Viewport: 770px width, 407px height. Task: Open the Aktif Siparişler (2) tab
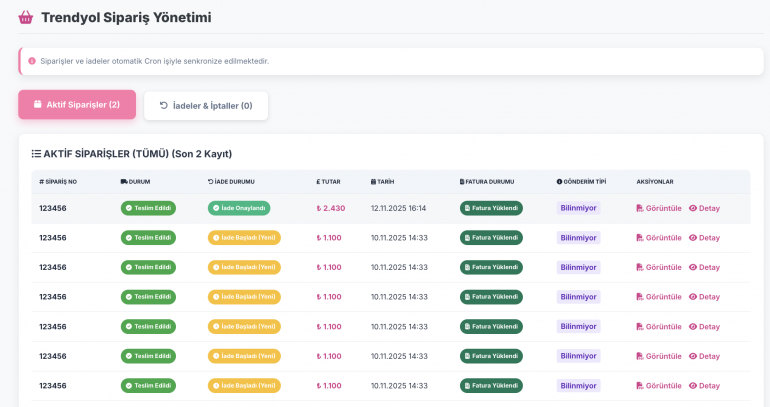click(77, 105)
